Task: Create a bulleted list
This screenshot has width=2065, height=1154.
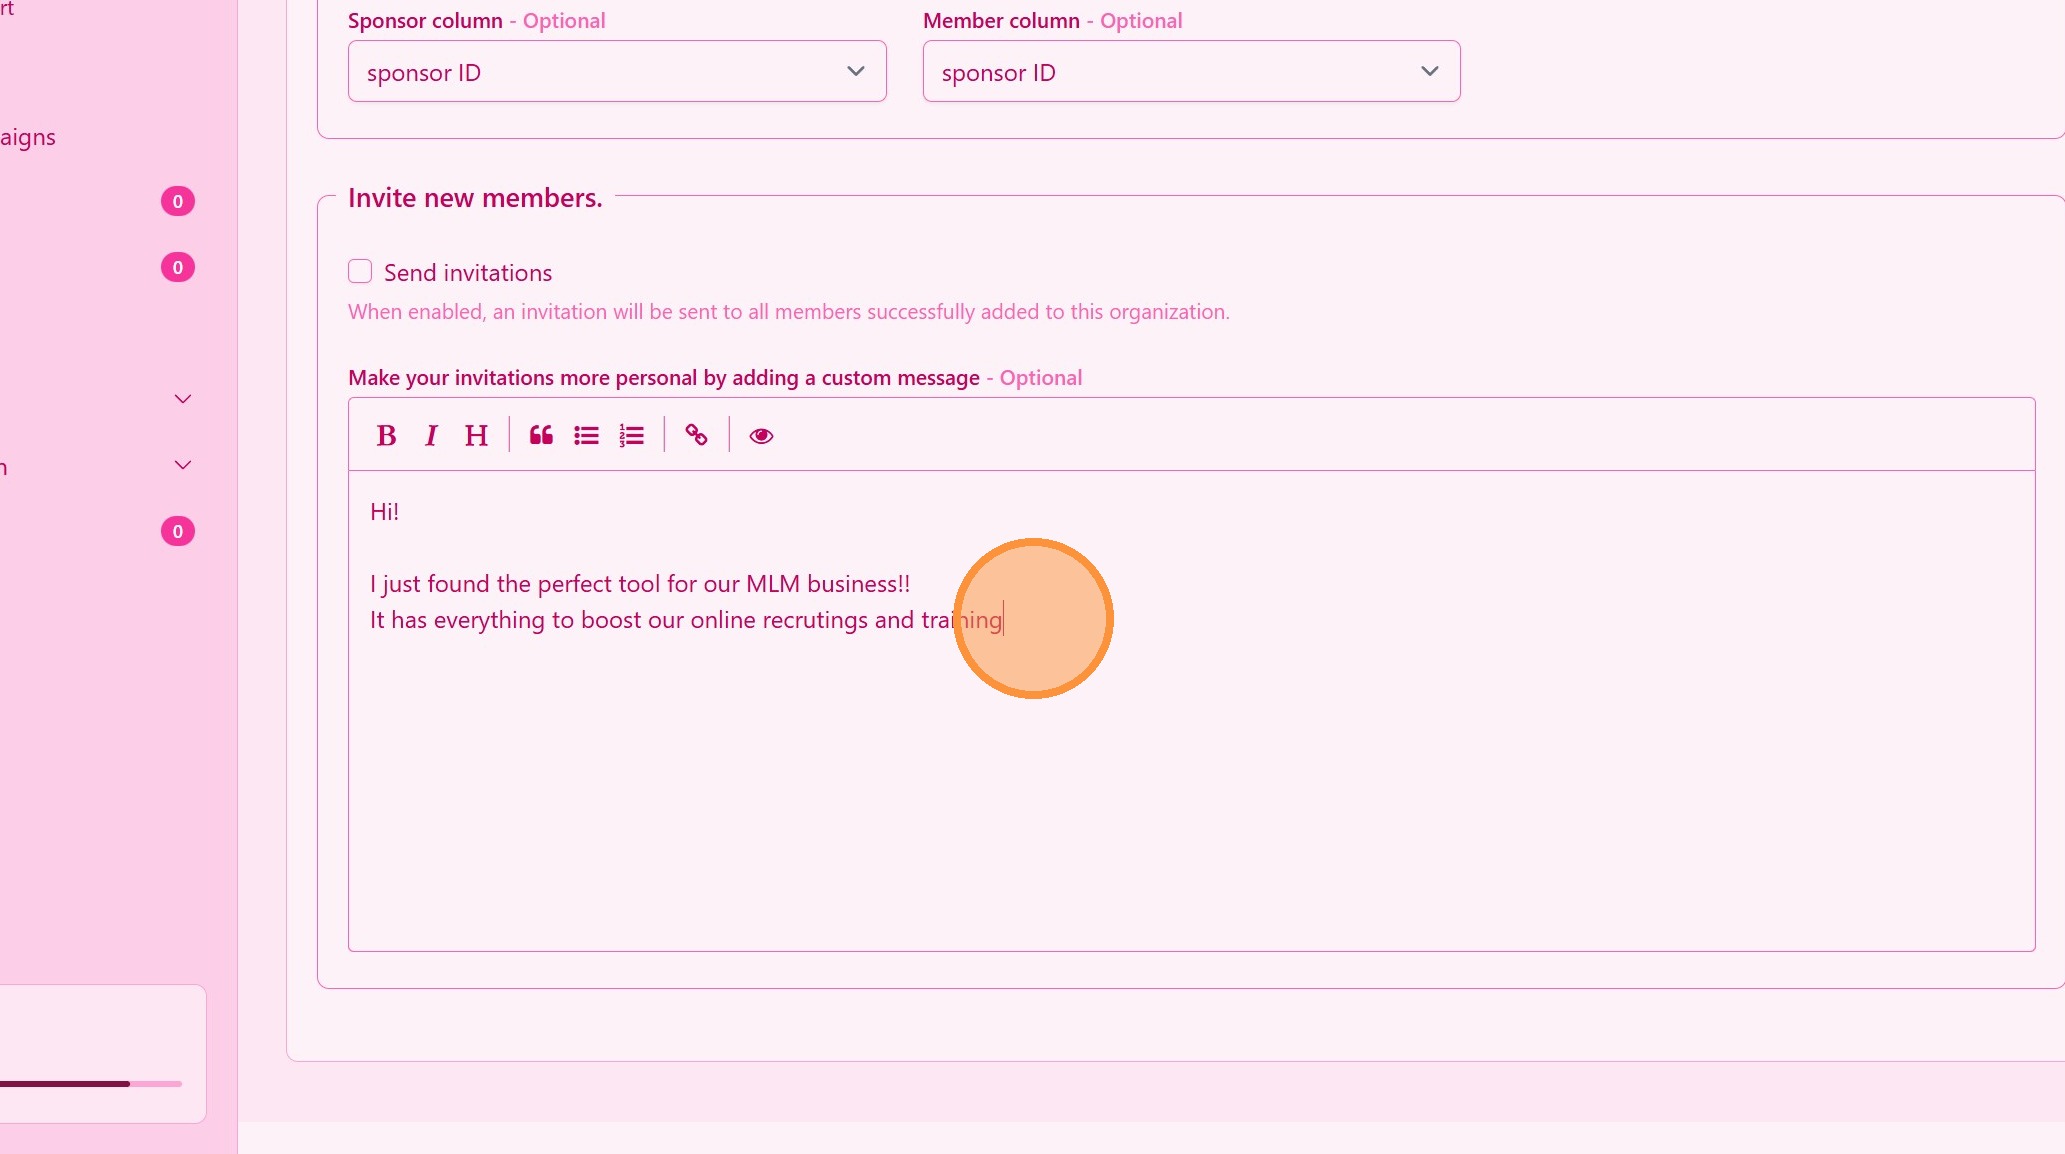Action: pos(586,435)
